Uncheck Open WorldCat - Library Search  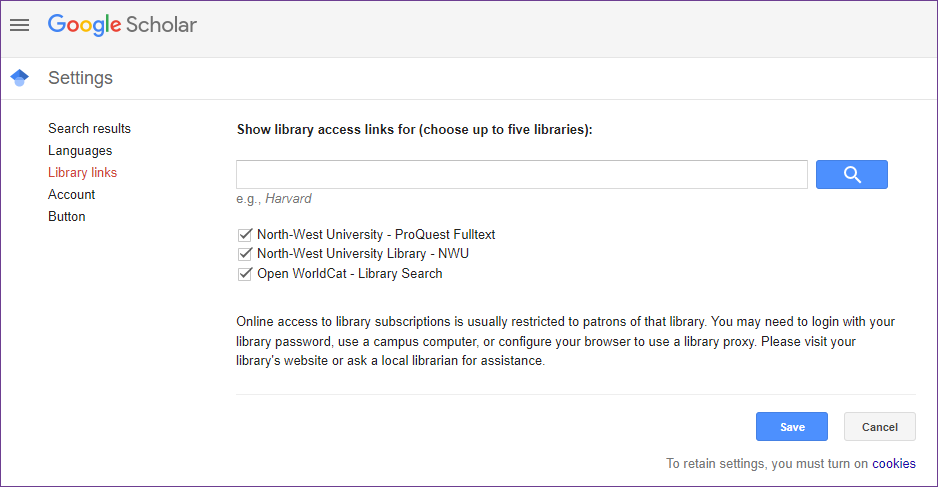(x=245, y=273)
